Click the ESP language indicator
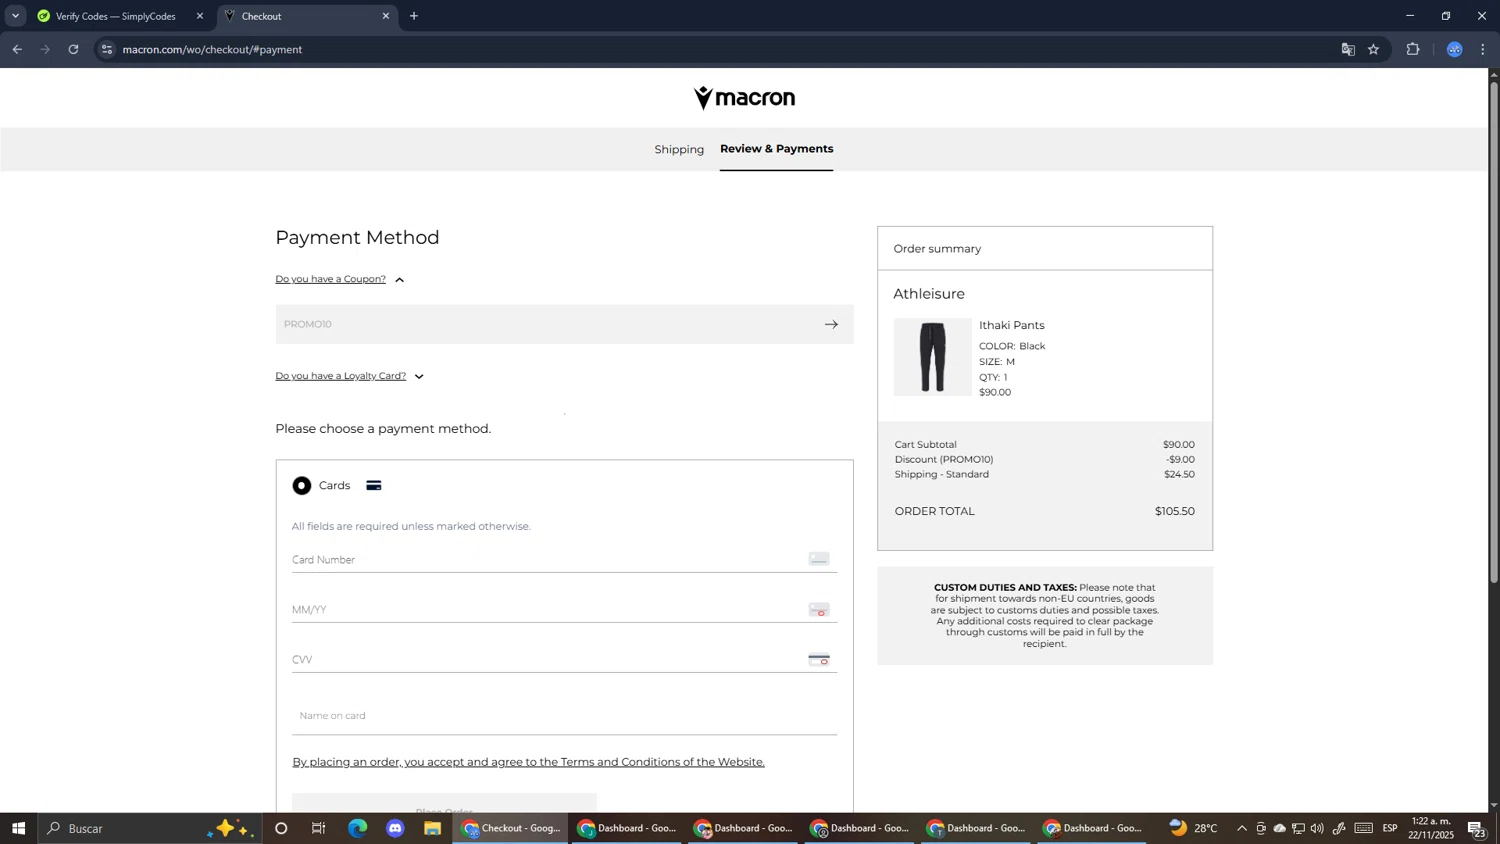Viewport: 1500px width, 844px height. (1390, 828)
